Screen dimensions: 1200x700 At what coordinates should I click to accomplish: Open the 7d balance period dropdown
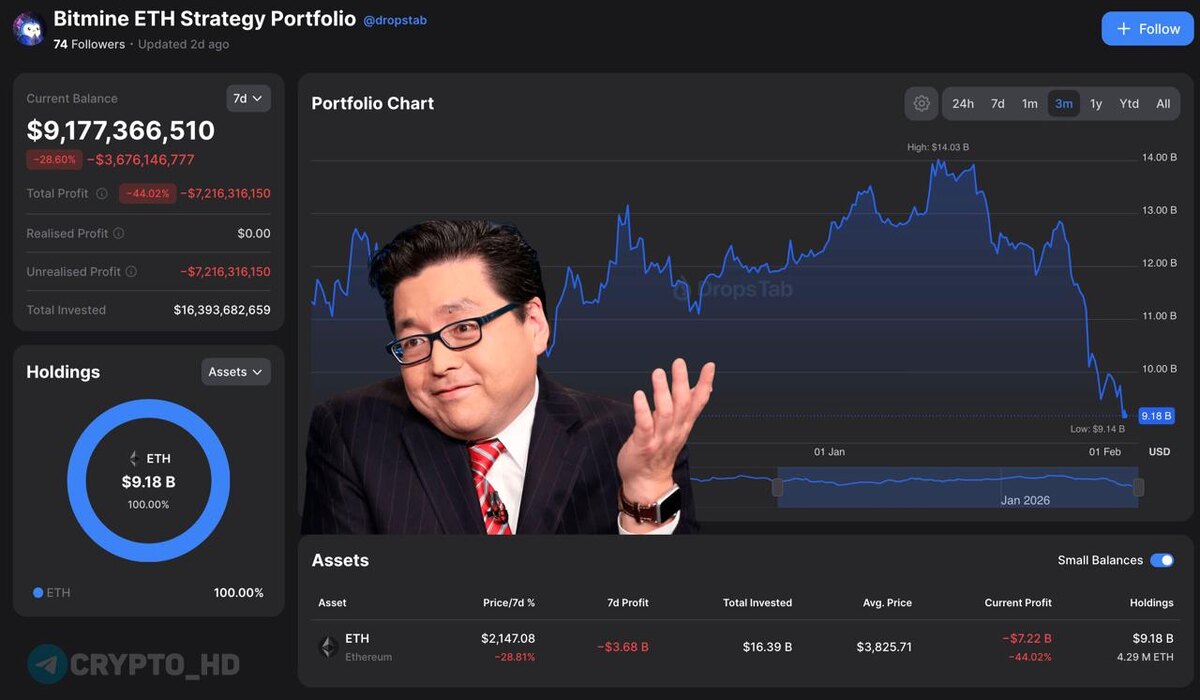(x=248, y=98)
